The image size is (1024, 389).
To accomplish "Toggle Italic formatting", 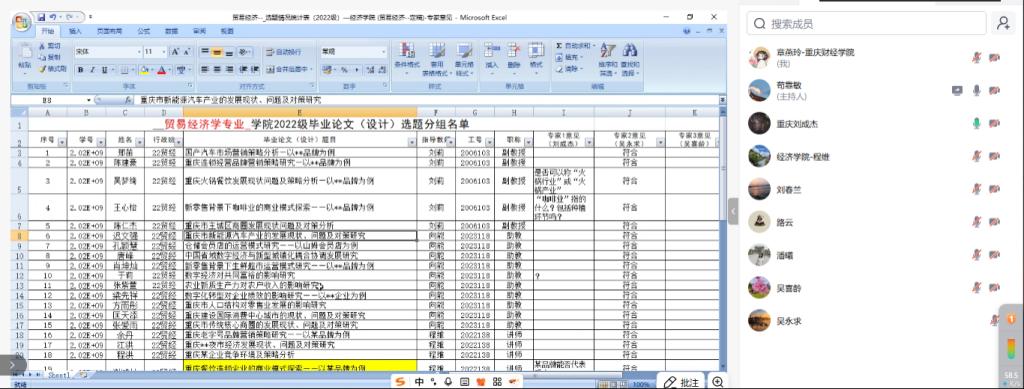I will point(92,70).
